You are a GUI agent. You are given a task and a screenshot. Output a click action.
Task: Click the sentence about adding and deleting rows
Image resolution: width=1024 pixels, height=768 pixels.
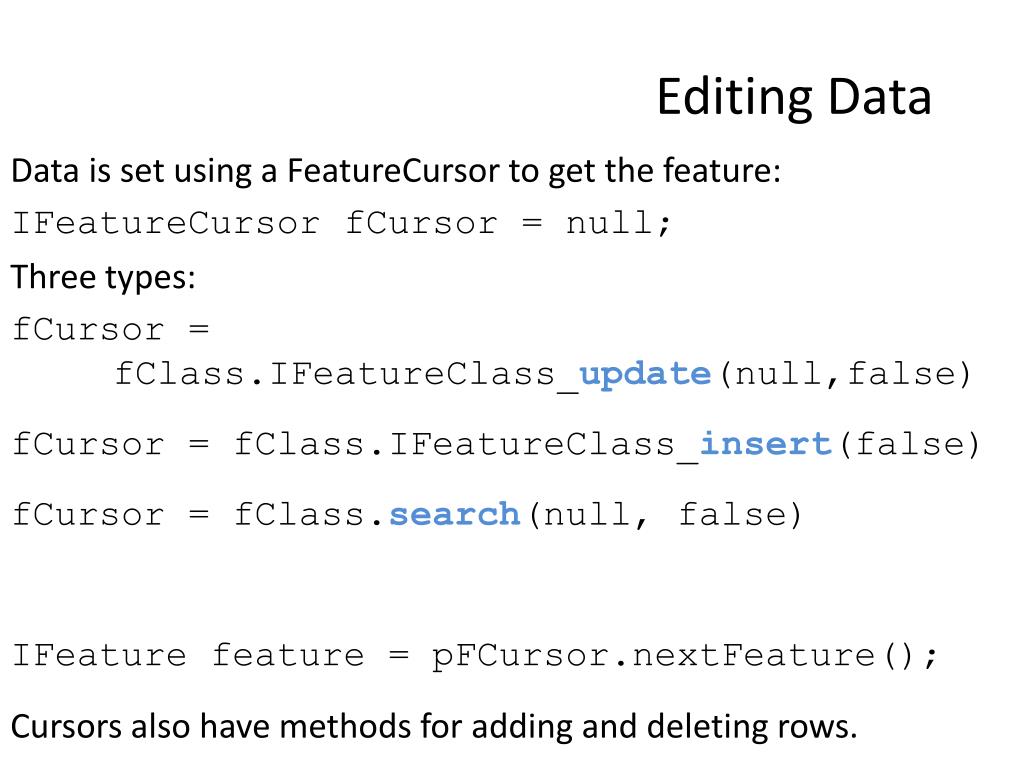pyautogui.click(x=434, y=727)
